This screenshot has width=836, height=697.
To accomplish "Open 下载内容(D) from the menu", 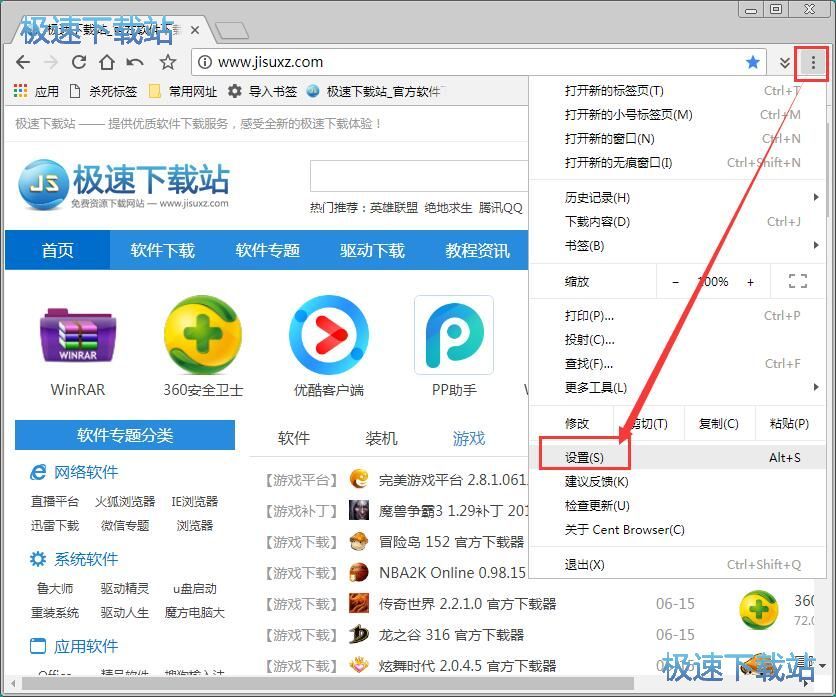I will point(677,222).
